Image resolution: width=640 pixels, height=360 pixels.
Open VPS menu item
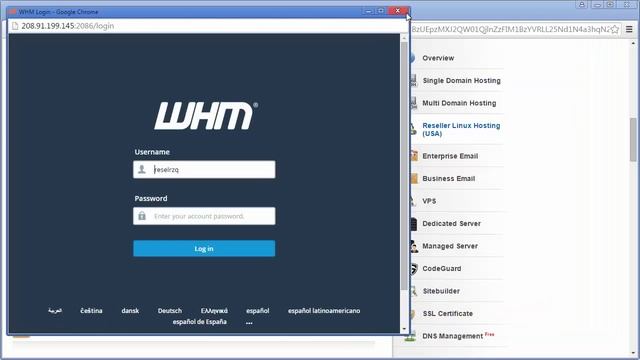(x=429, y=201)
